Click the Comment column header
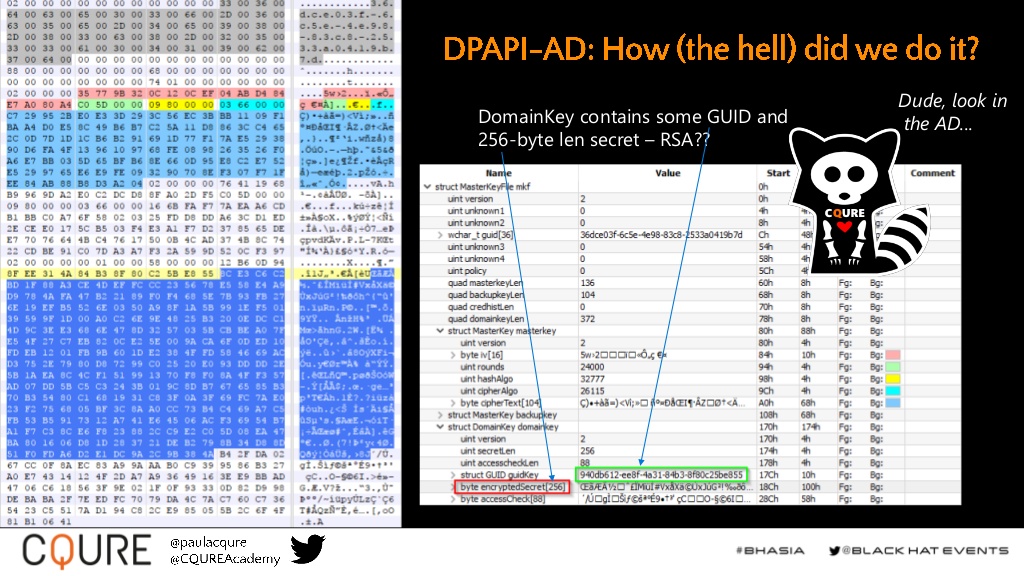The width and height of the screenshot is (1024, 576). [933, 173]
